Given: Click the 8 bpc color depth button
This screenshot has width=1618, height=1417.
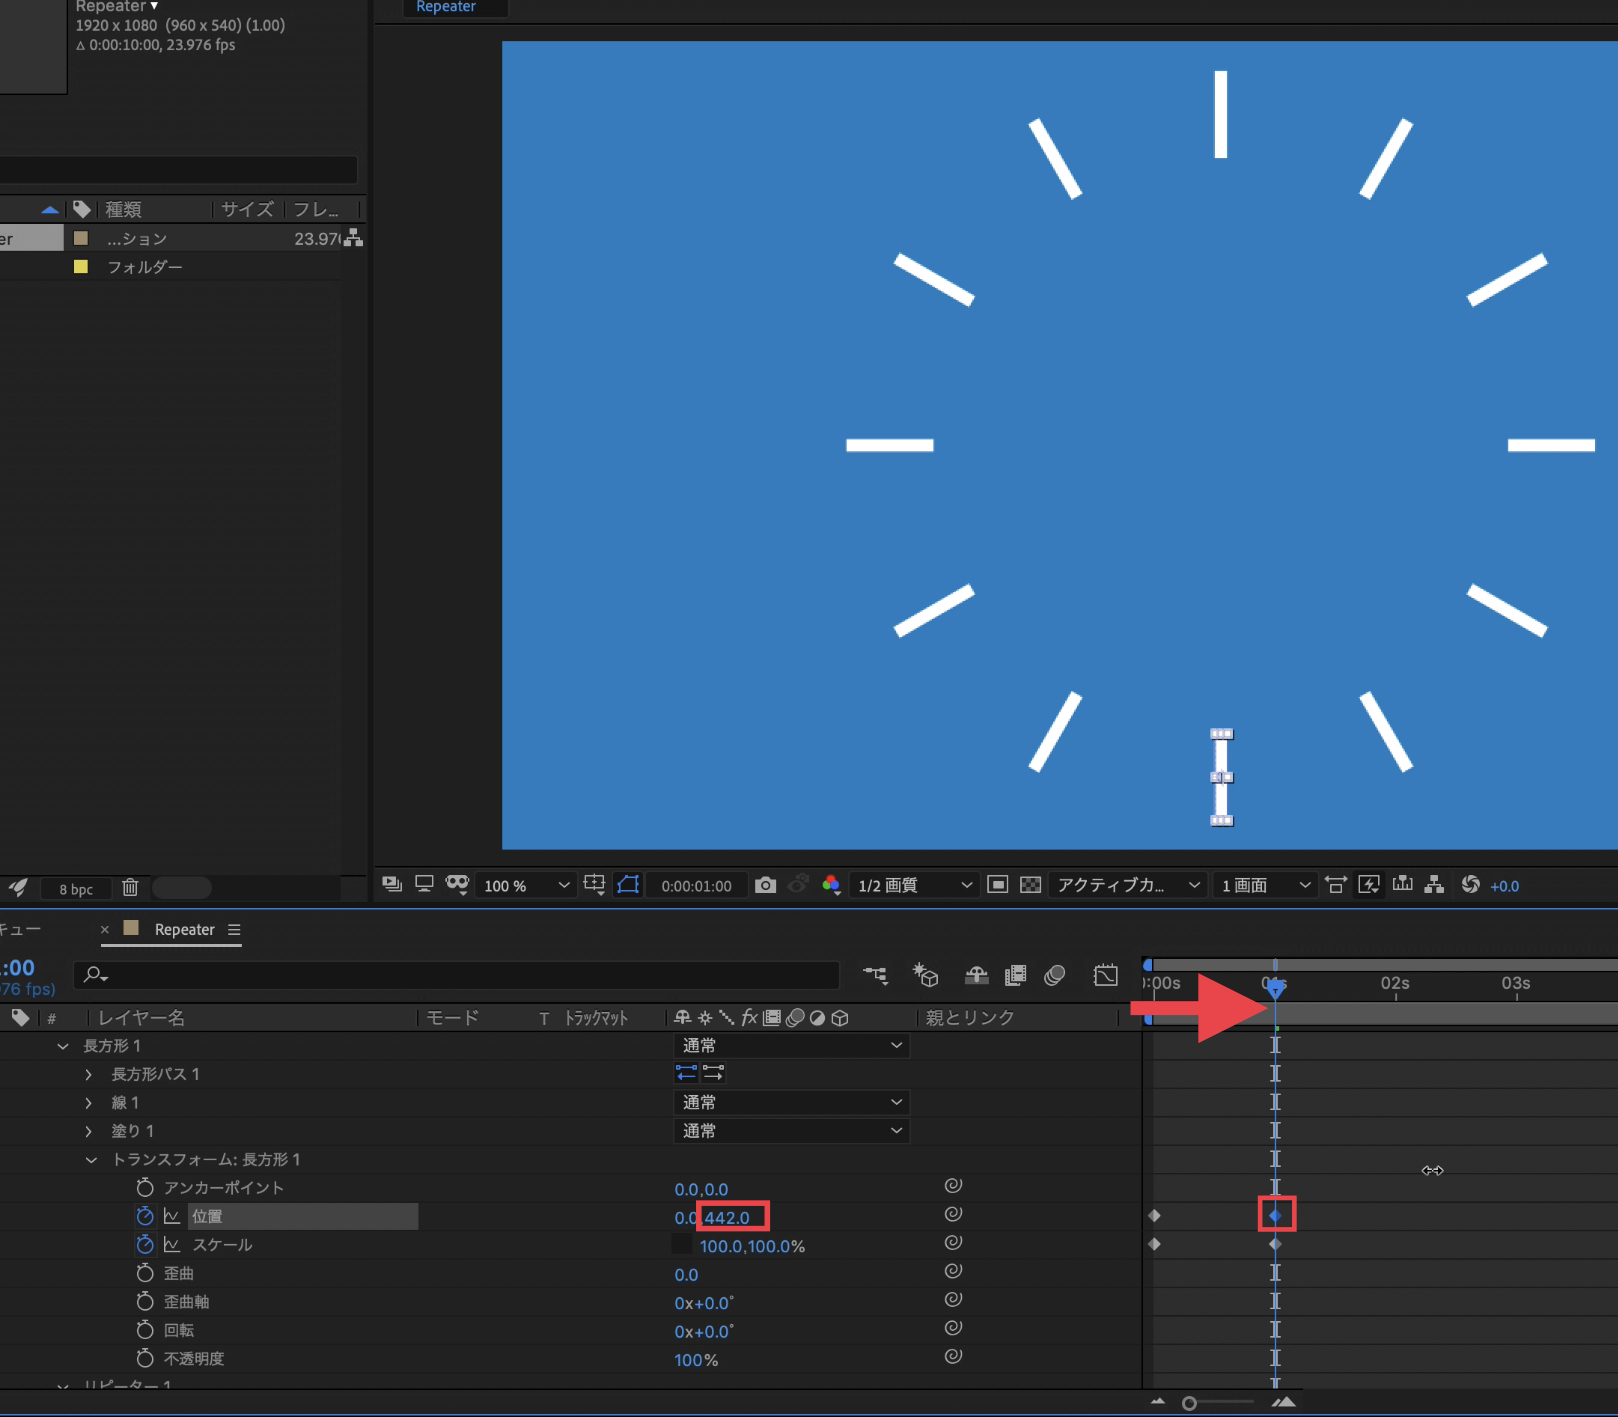Looking at the screenshot, I should (x=76, y=889).
